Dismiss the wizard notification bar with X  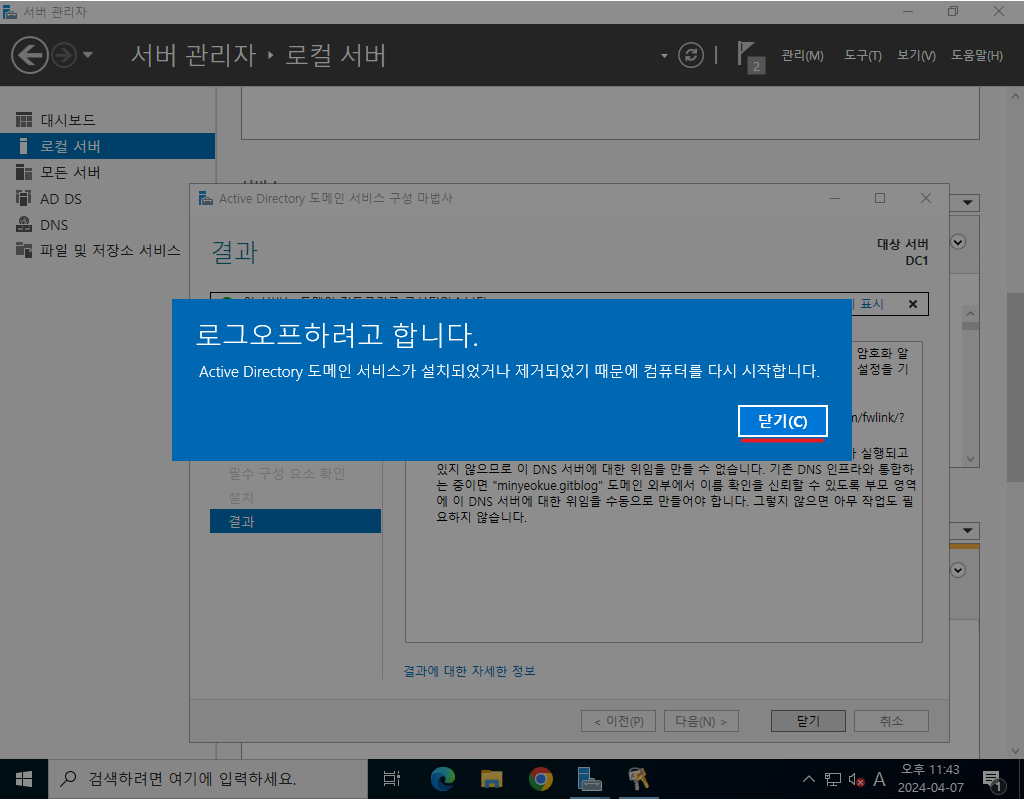(x=913, y=304)
